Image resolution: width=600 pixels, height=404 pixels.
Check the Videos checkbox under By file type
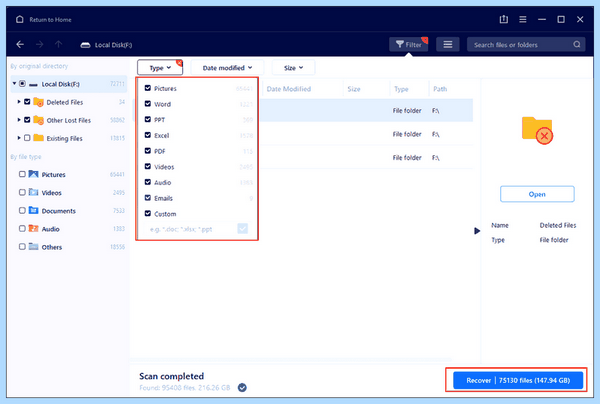(x=22, y=192)
